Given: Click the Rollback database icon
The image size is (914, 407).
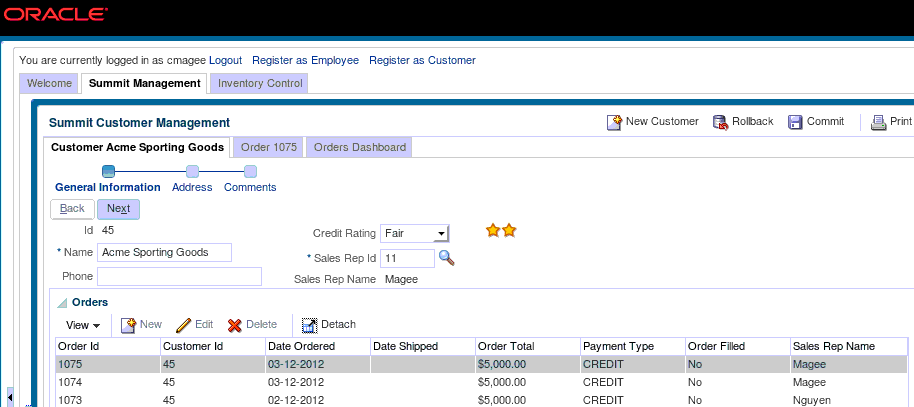Looking at the screenshot, I should 721,122.
